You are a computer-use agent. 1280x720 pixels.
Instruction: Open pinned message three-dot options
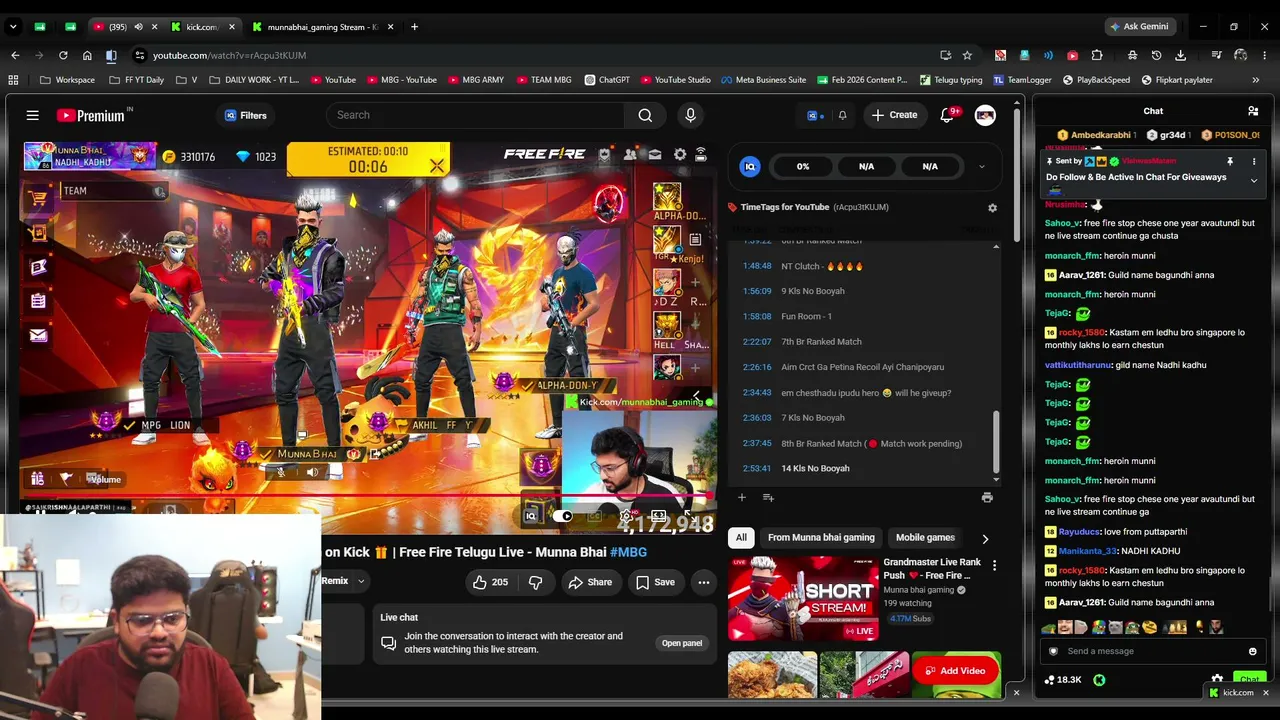coord(1254,161)
